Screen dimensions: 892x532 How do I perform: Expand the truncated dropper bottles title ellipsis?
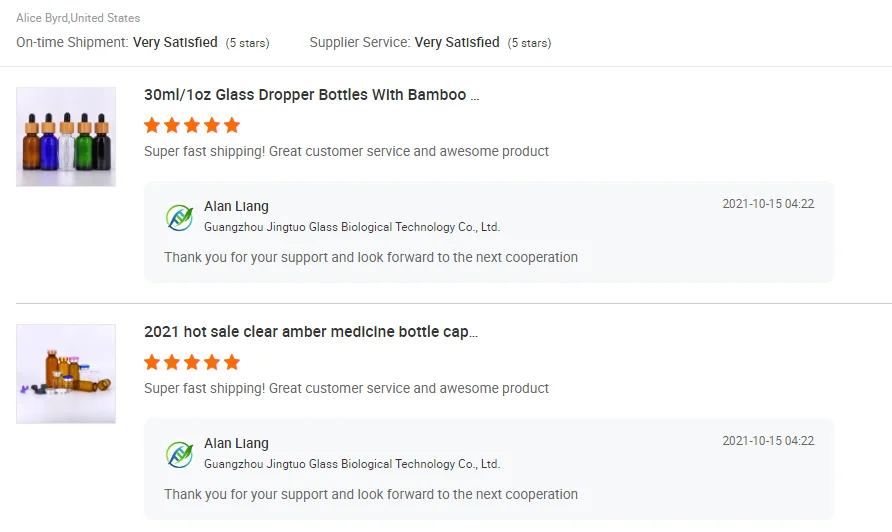474,96
